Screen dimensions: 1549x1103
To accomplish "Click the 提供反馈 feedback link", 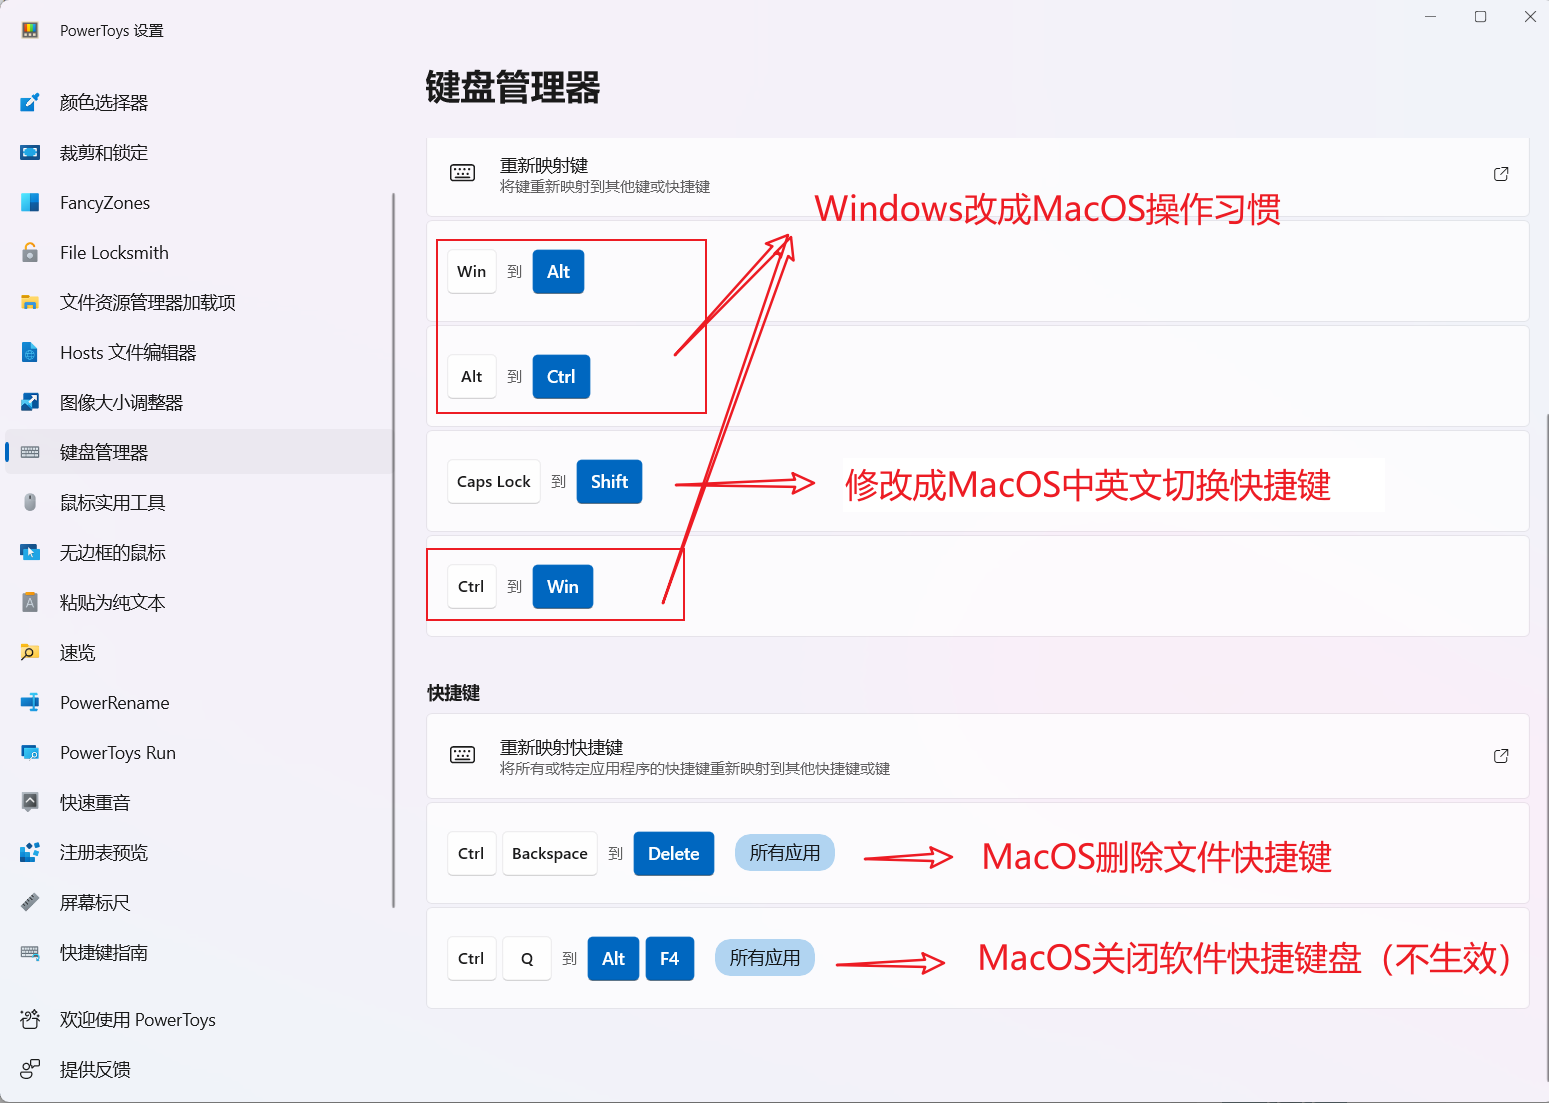I will point(95,1069).
